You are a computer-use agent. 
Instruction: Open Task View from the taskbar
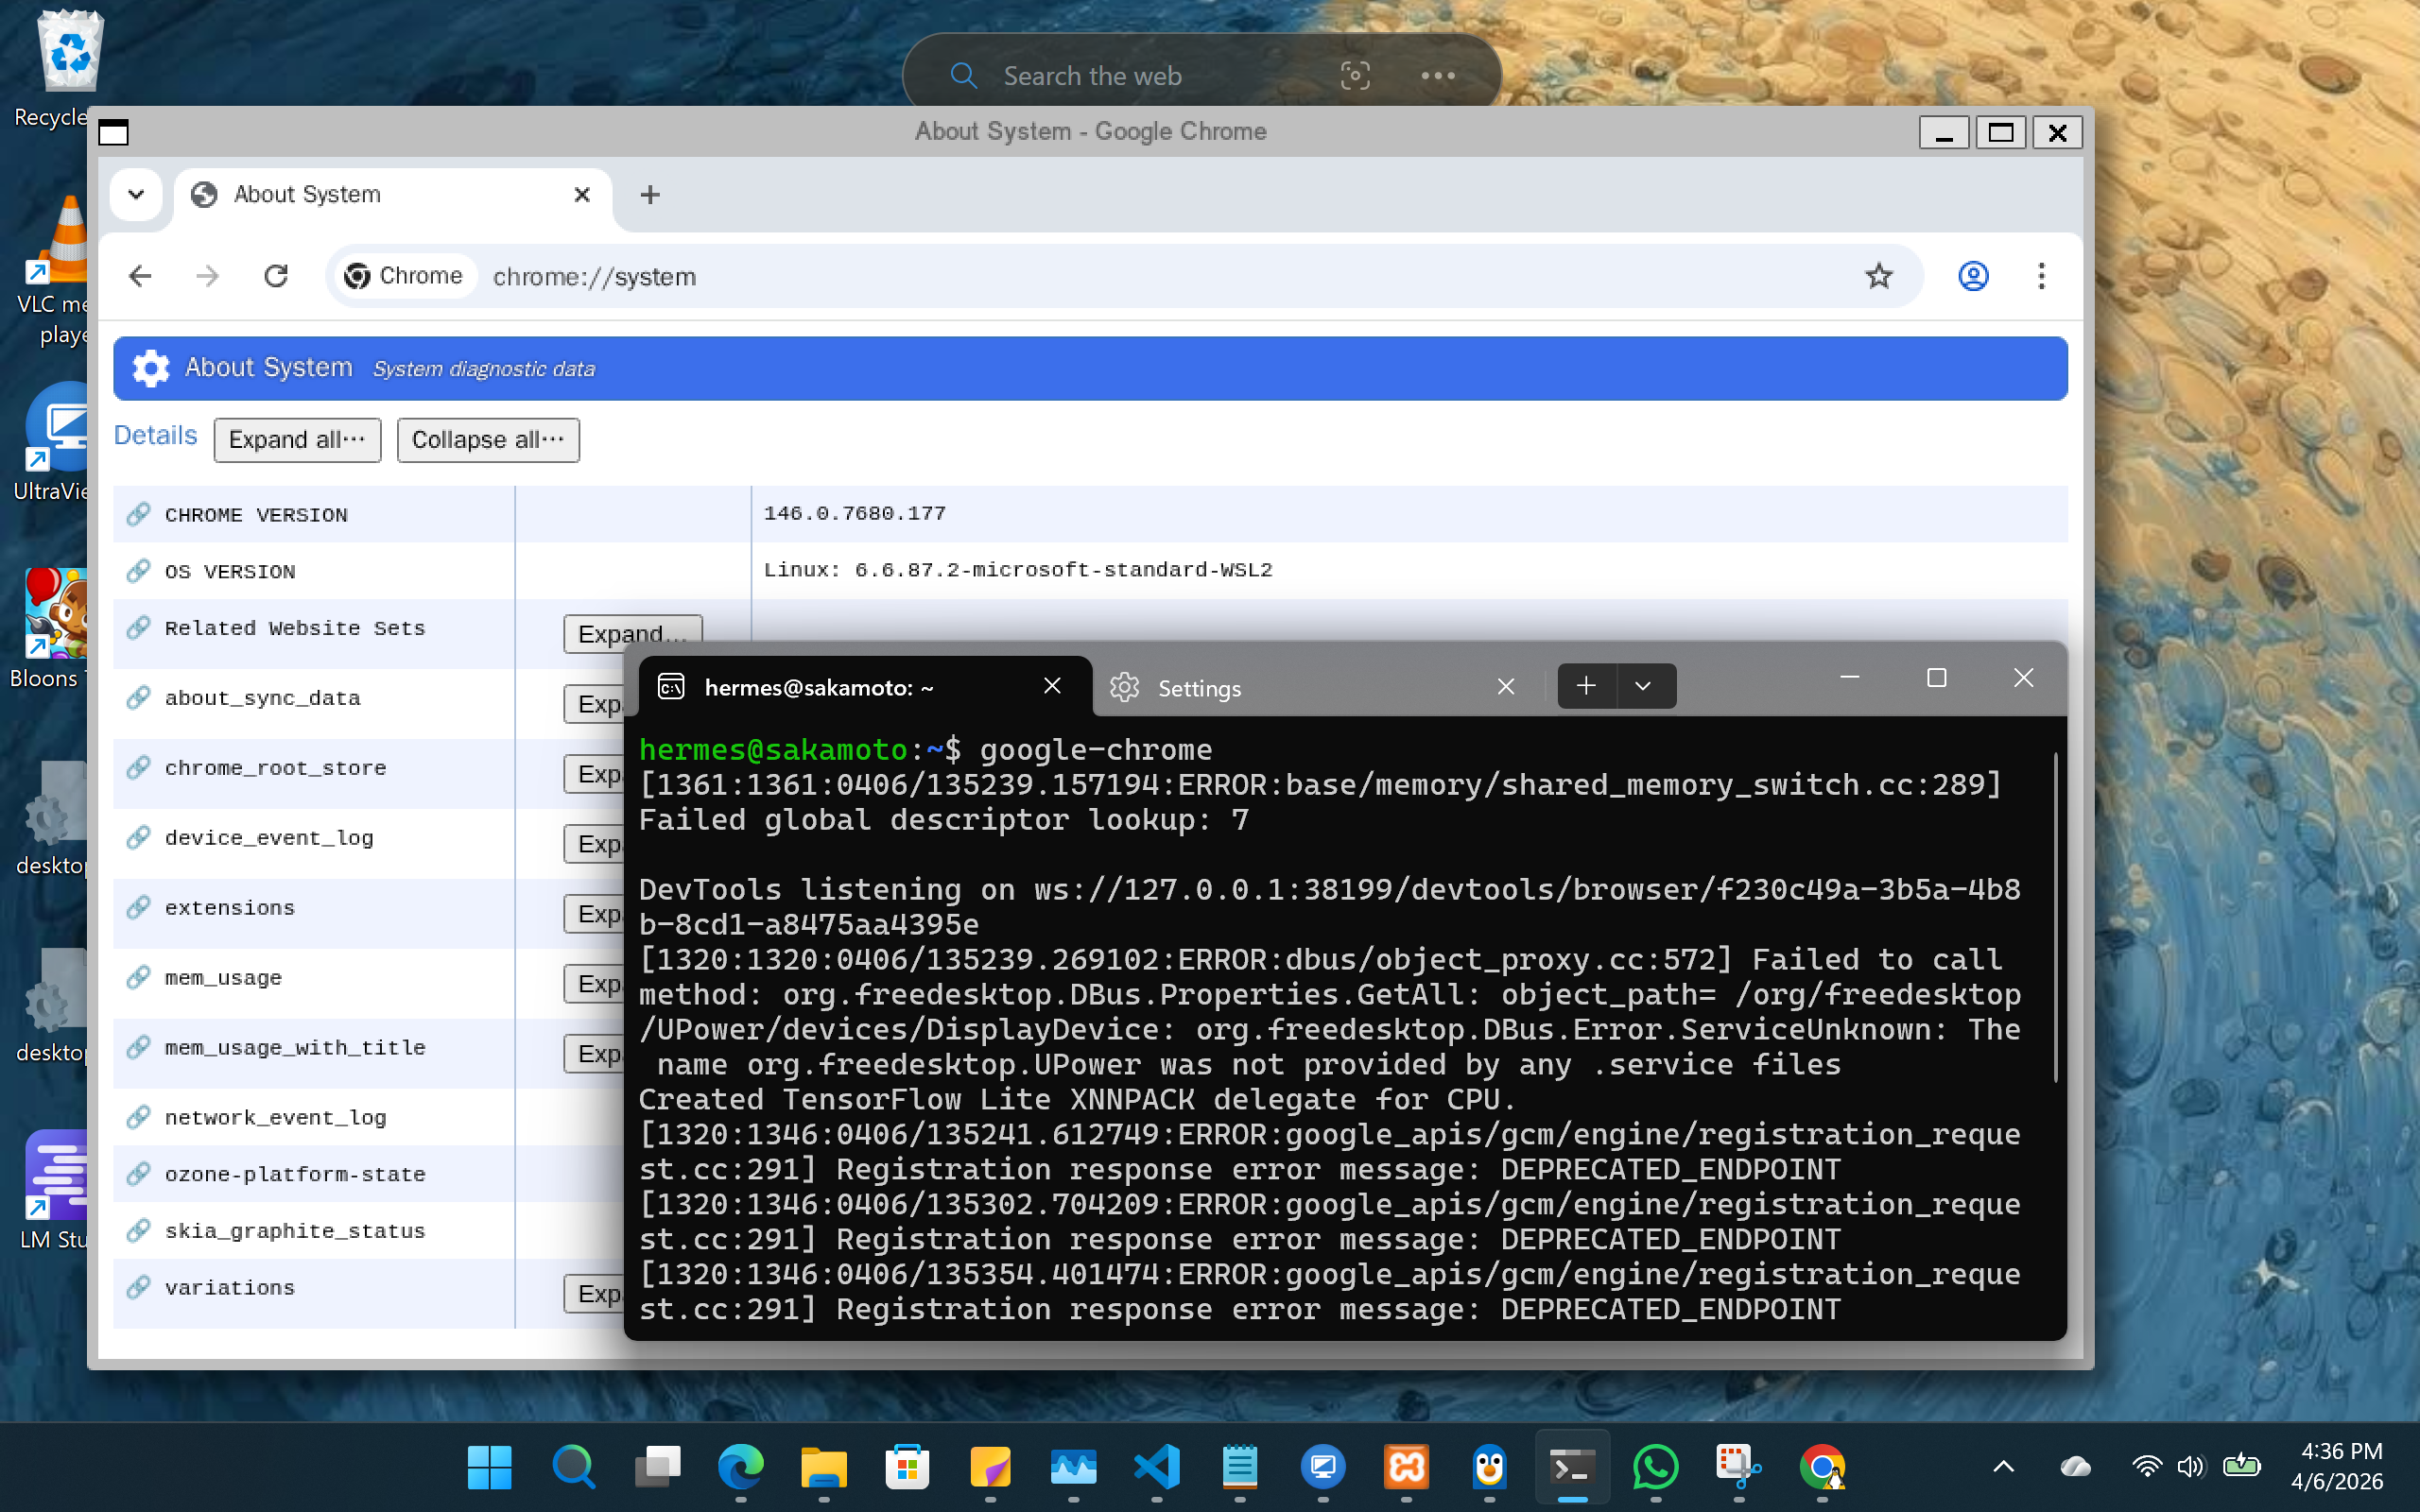tap(657, 1468)
